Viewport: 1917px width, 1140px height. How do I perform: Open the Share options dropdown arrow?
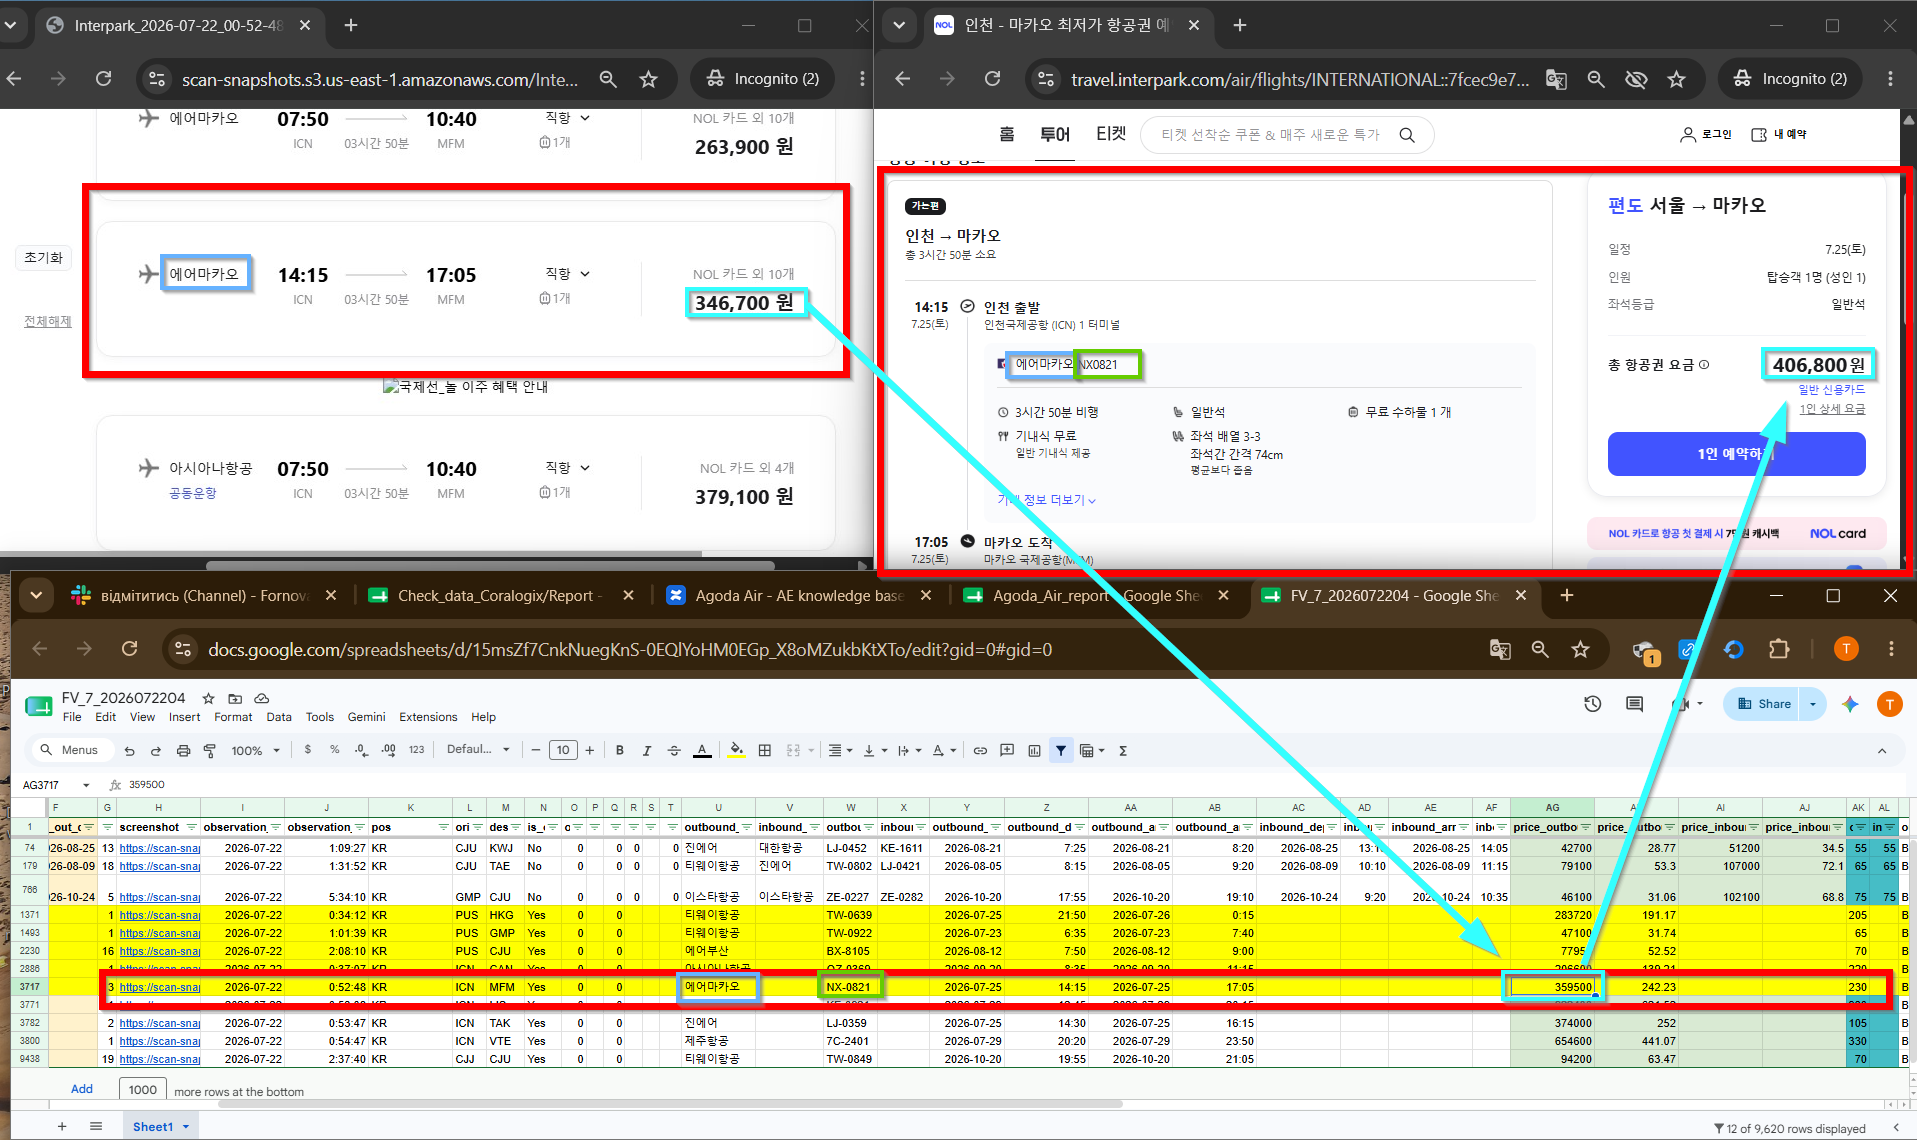[x=1812, y=704]
